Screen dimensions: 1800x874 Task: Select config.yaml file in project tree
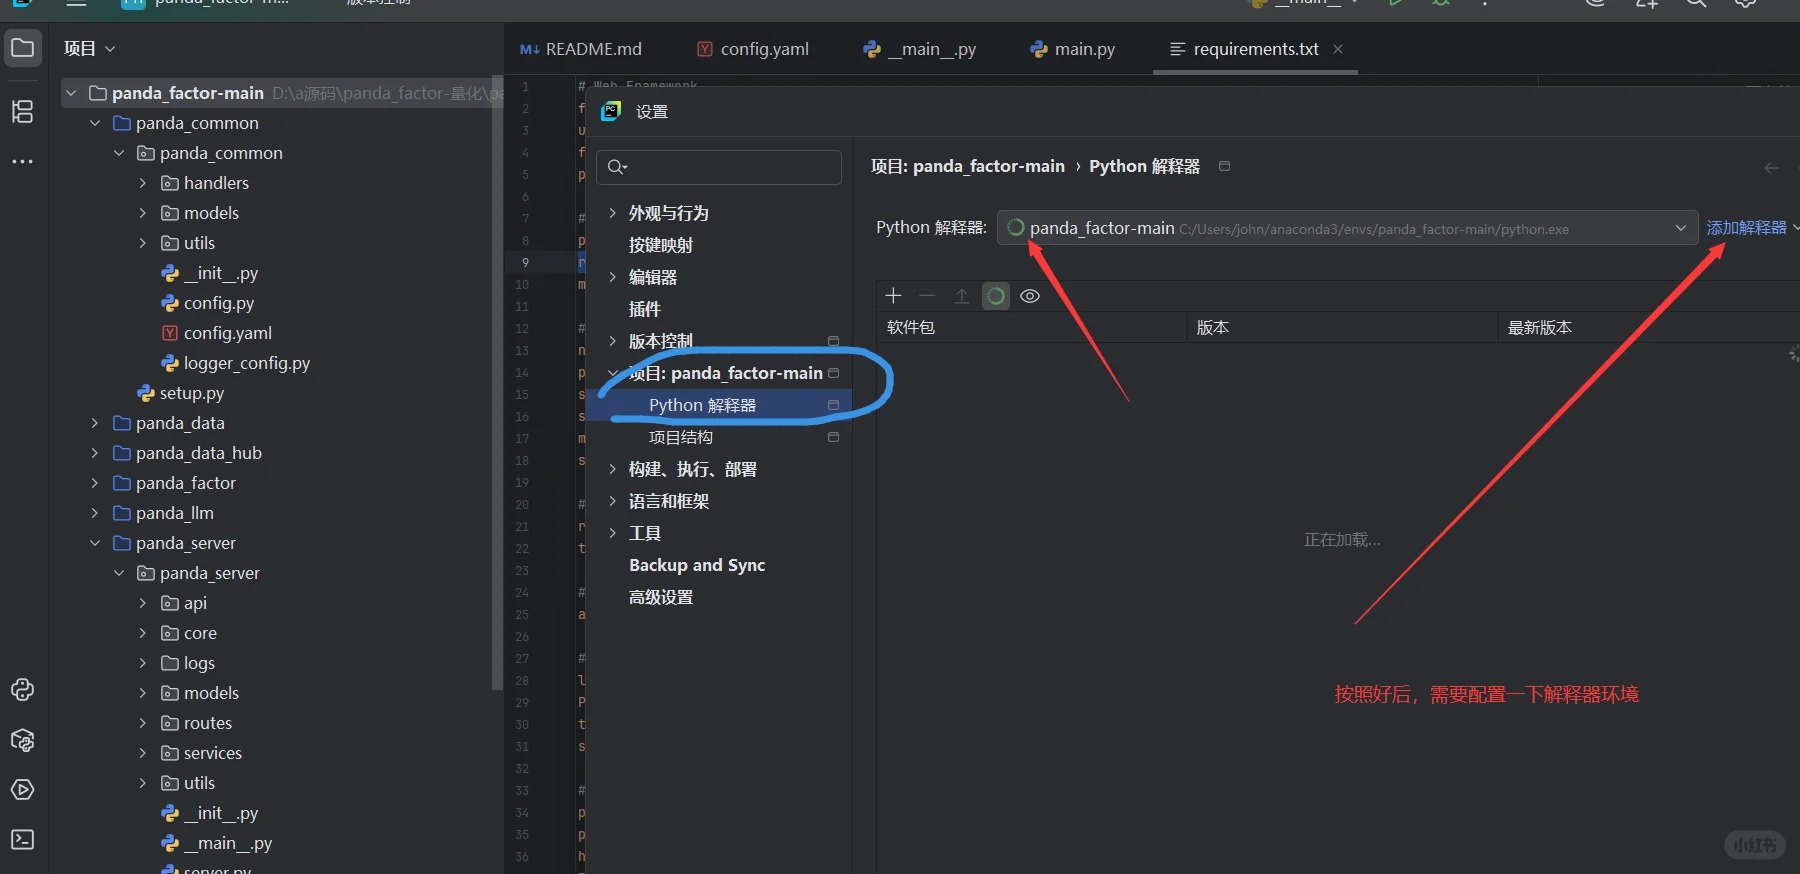tap(217, 333)
